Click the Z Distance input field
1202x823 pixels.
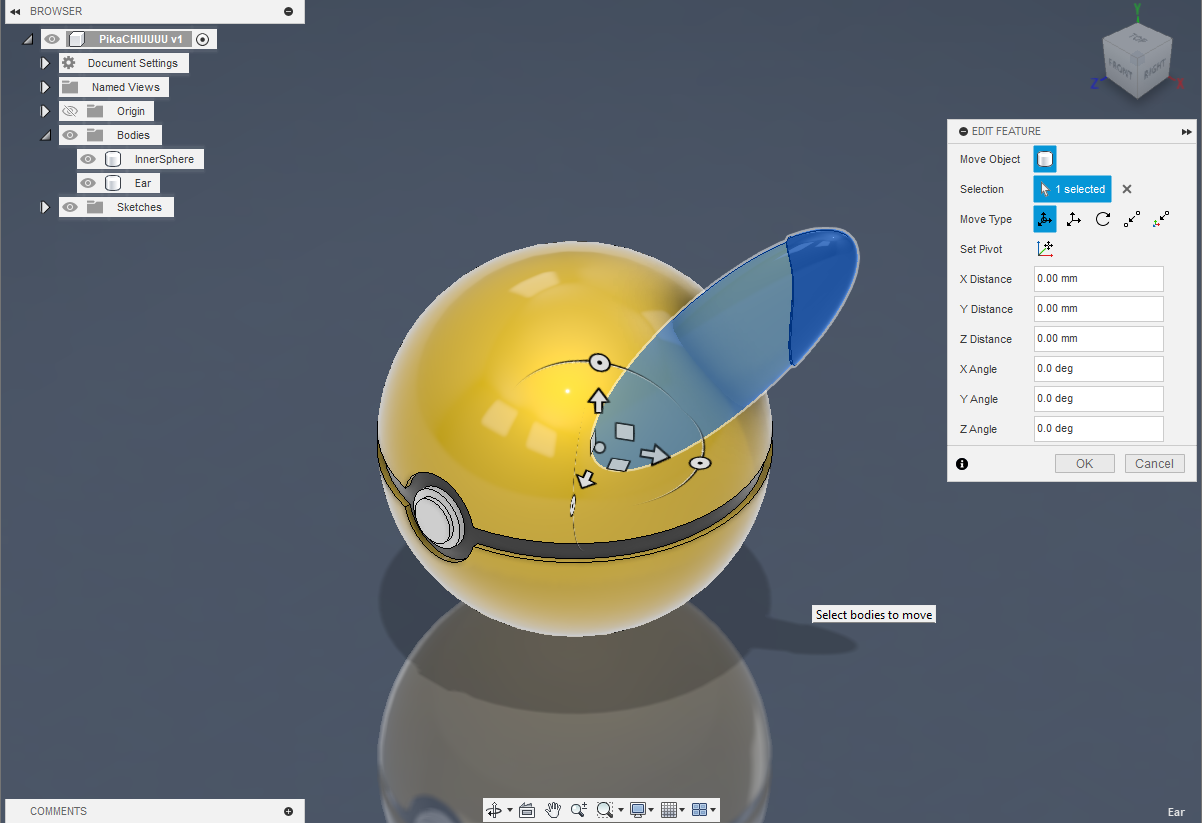click(1098, 339)
